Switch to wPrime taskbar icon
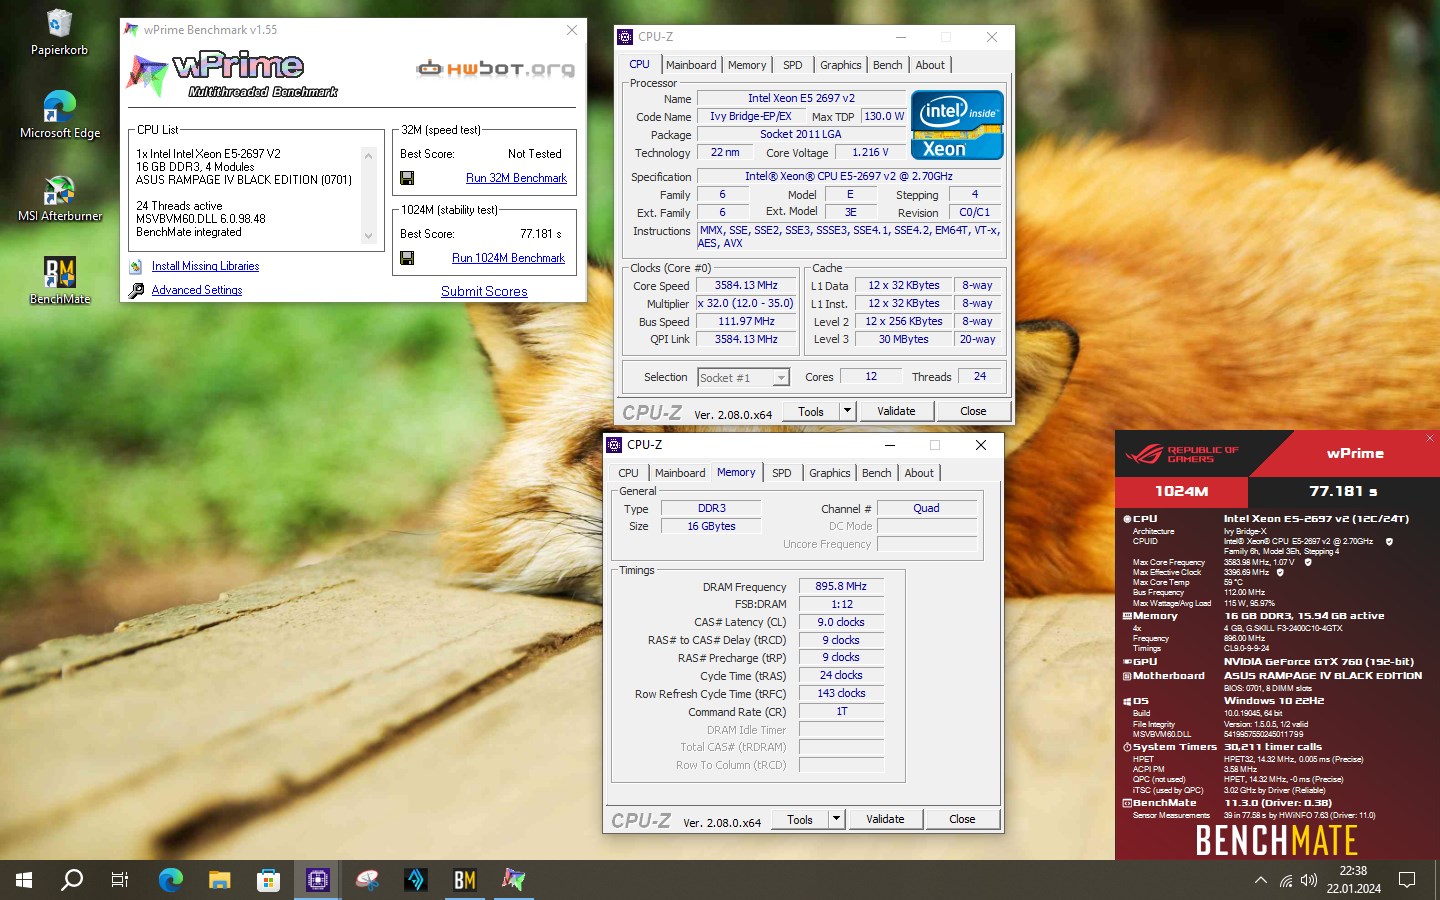 (513, 880)
